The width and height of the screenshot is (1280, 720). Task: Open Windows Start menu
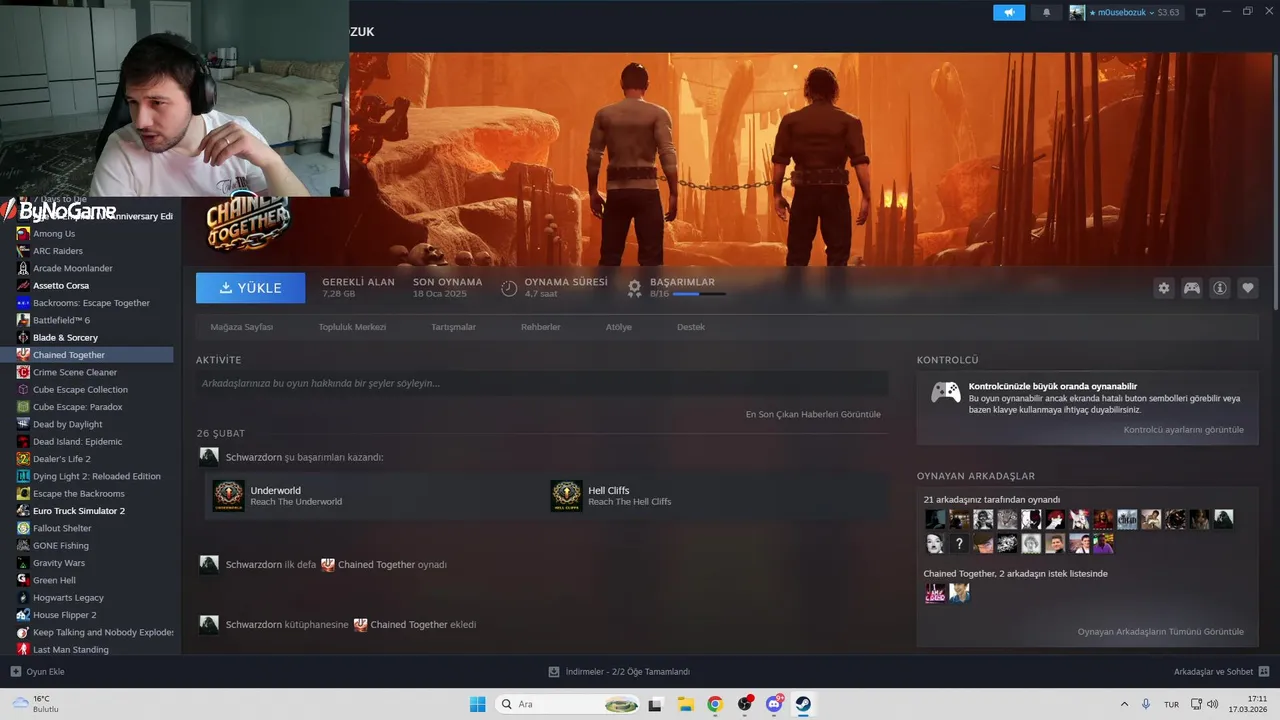click(x=477, y=704)
